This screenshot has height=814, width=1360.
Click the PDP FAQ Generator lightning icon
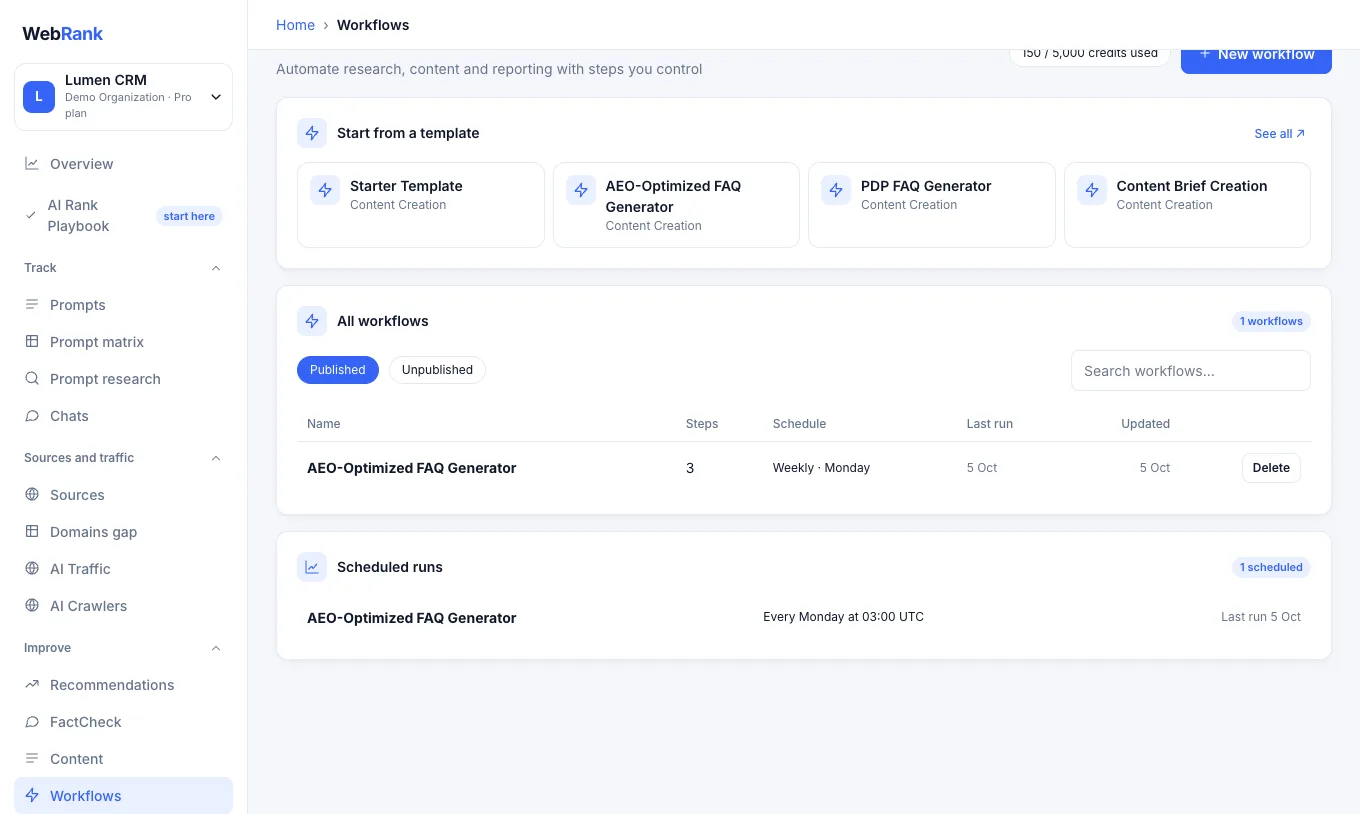click(x=836, y=190)
